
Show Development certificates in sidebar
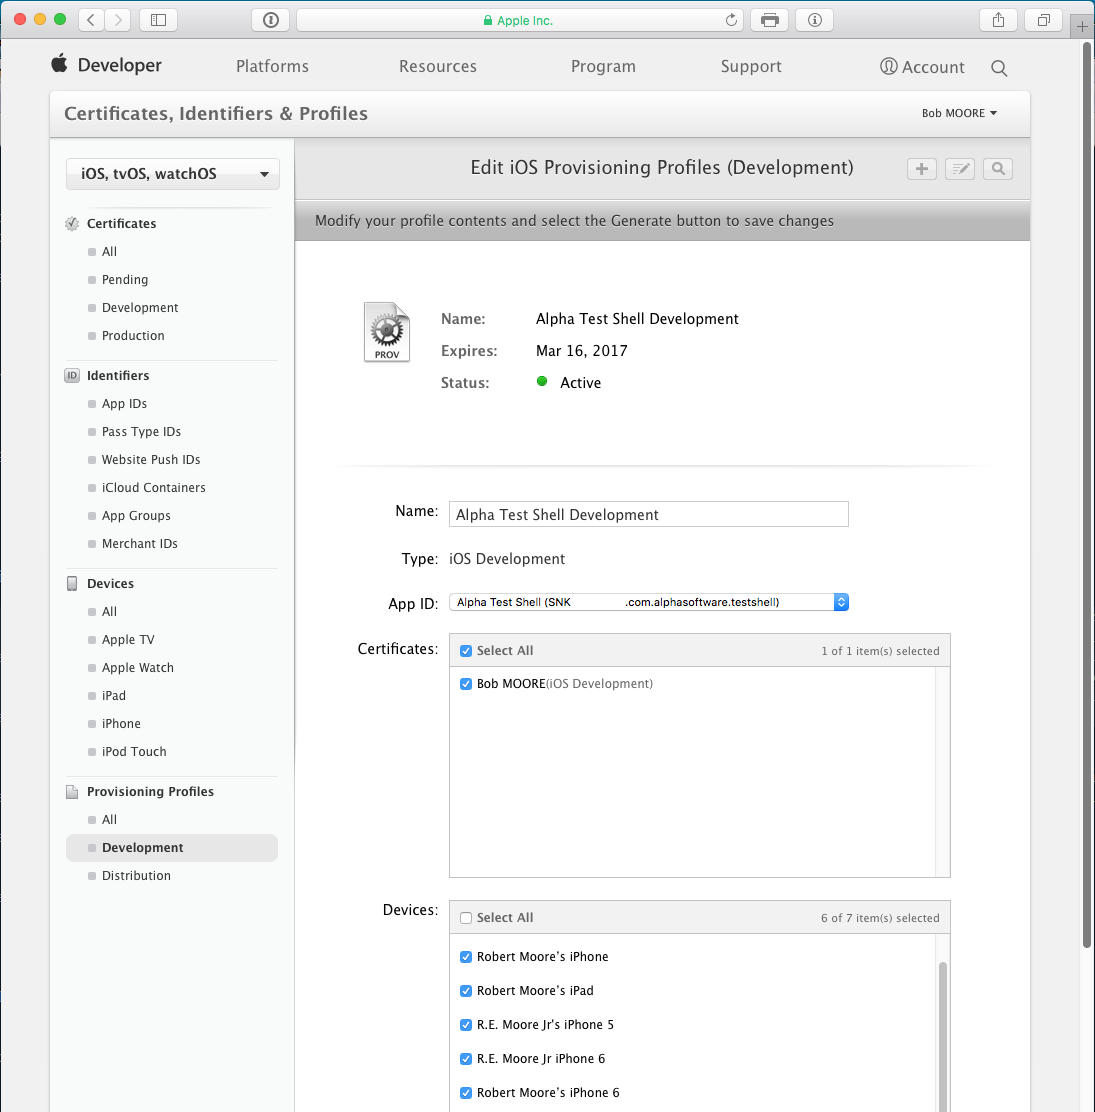(140, 308)
